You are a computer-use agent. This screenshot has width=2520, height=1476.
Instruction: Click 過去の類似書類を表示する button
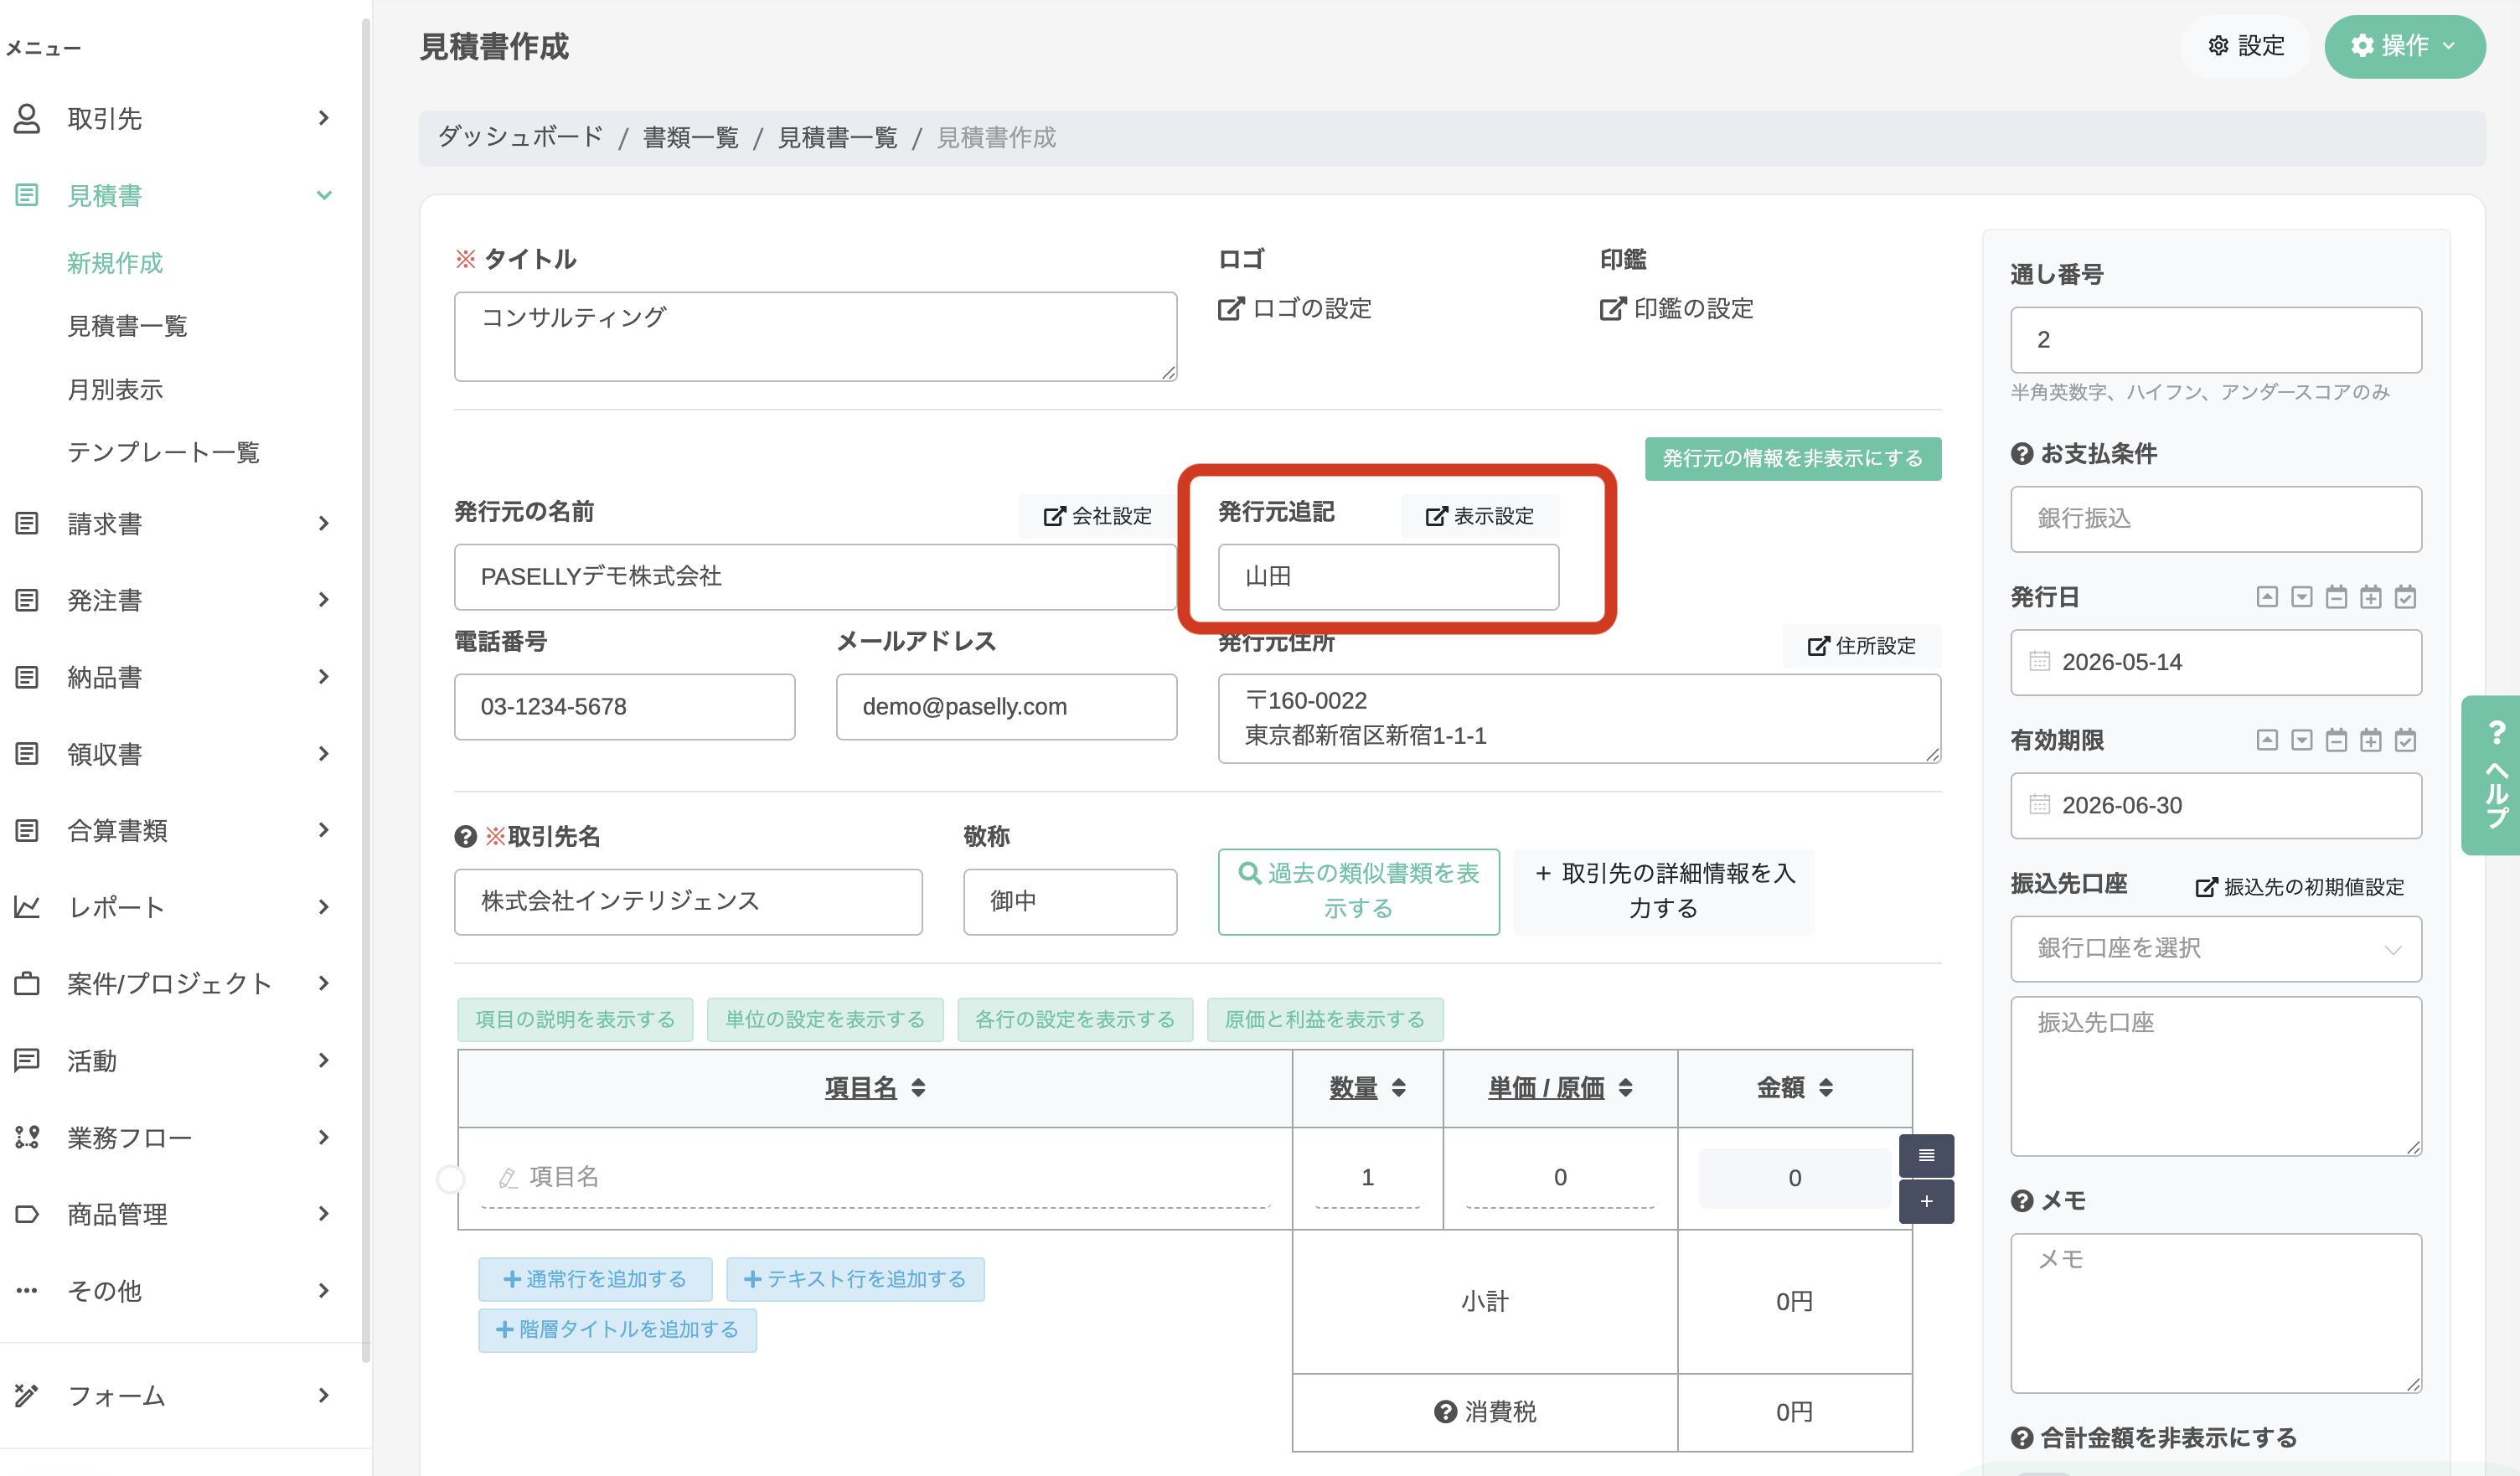pos(1358,891)
